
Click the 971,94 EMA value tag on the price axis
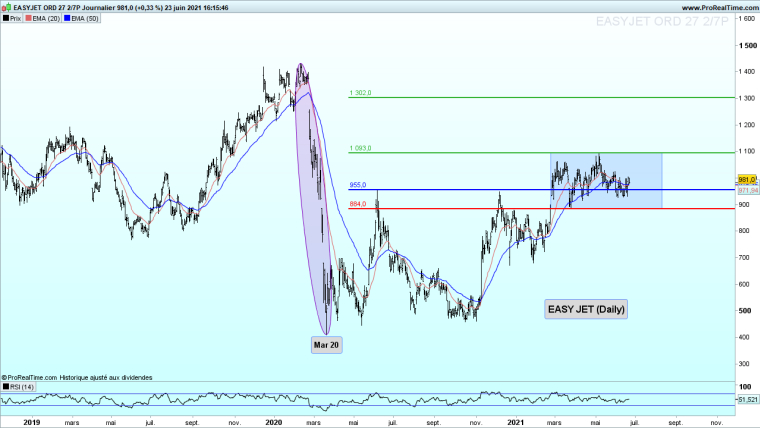point(748,190)
